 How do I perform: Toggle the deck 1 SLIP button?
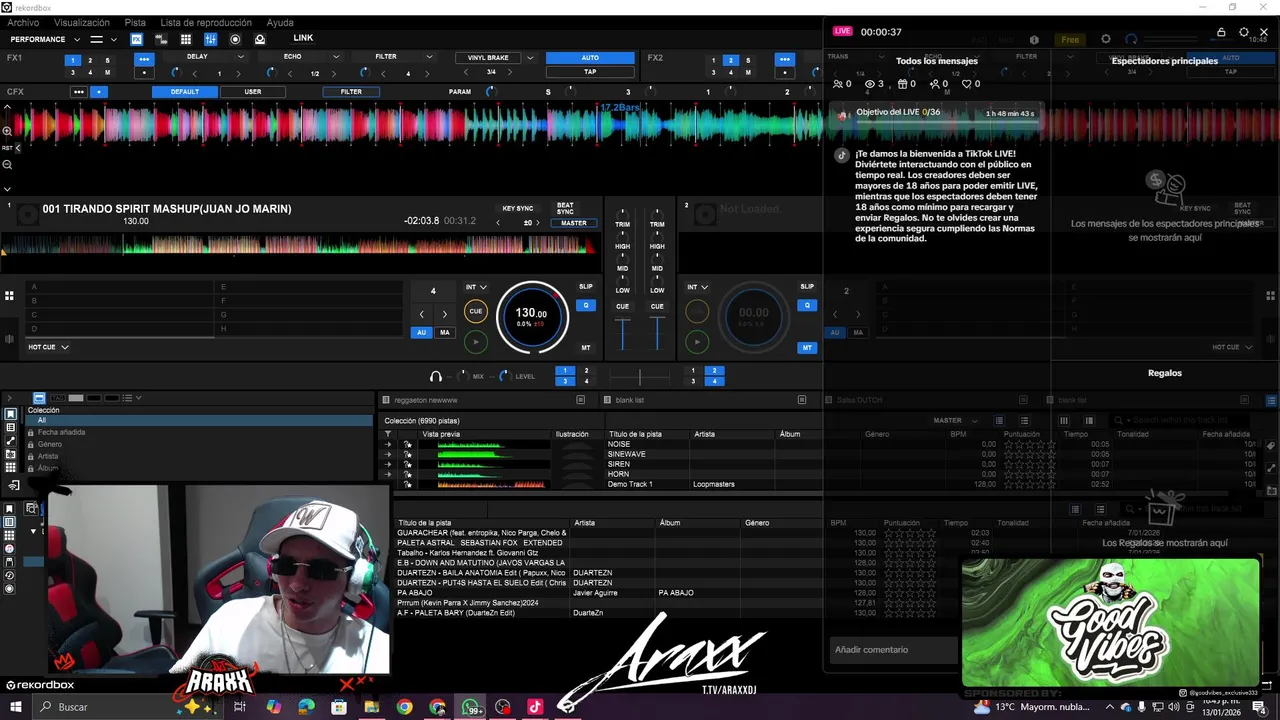click(x=586, y=287)
